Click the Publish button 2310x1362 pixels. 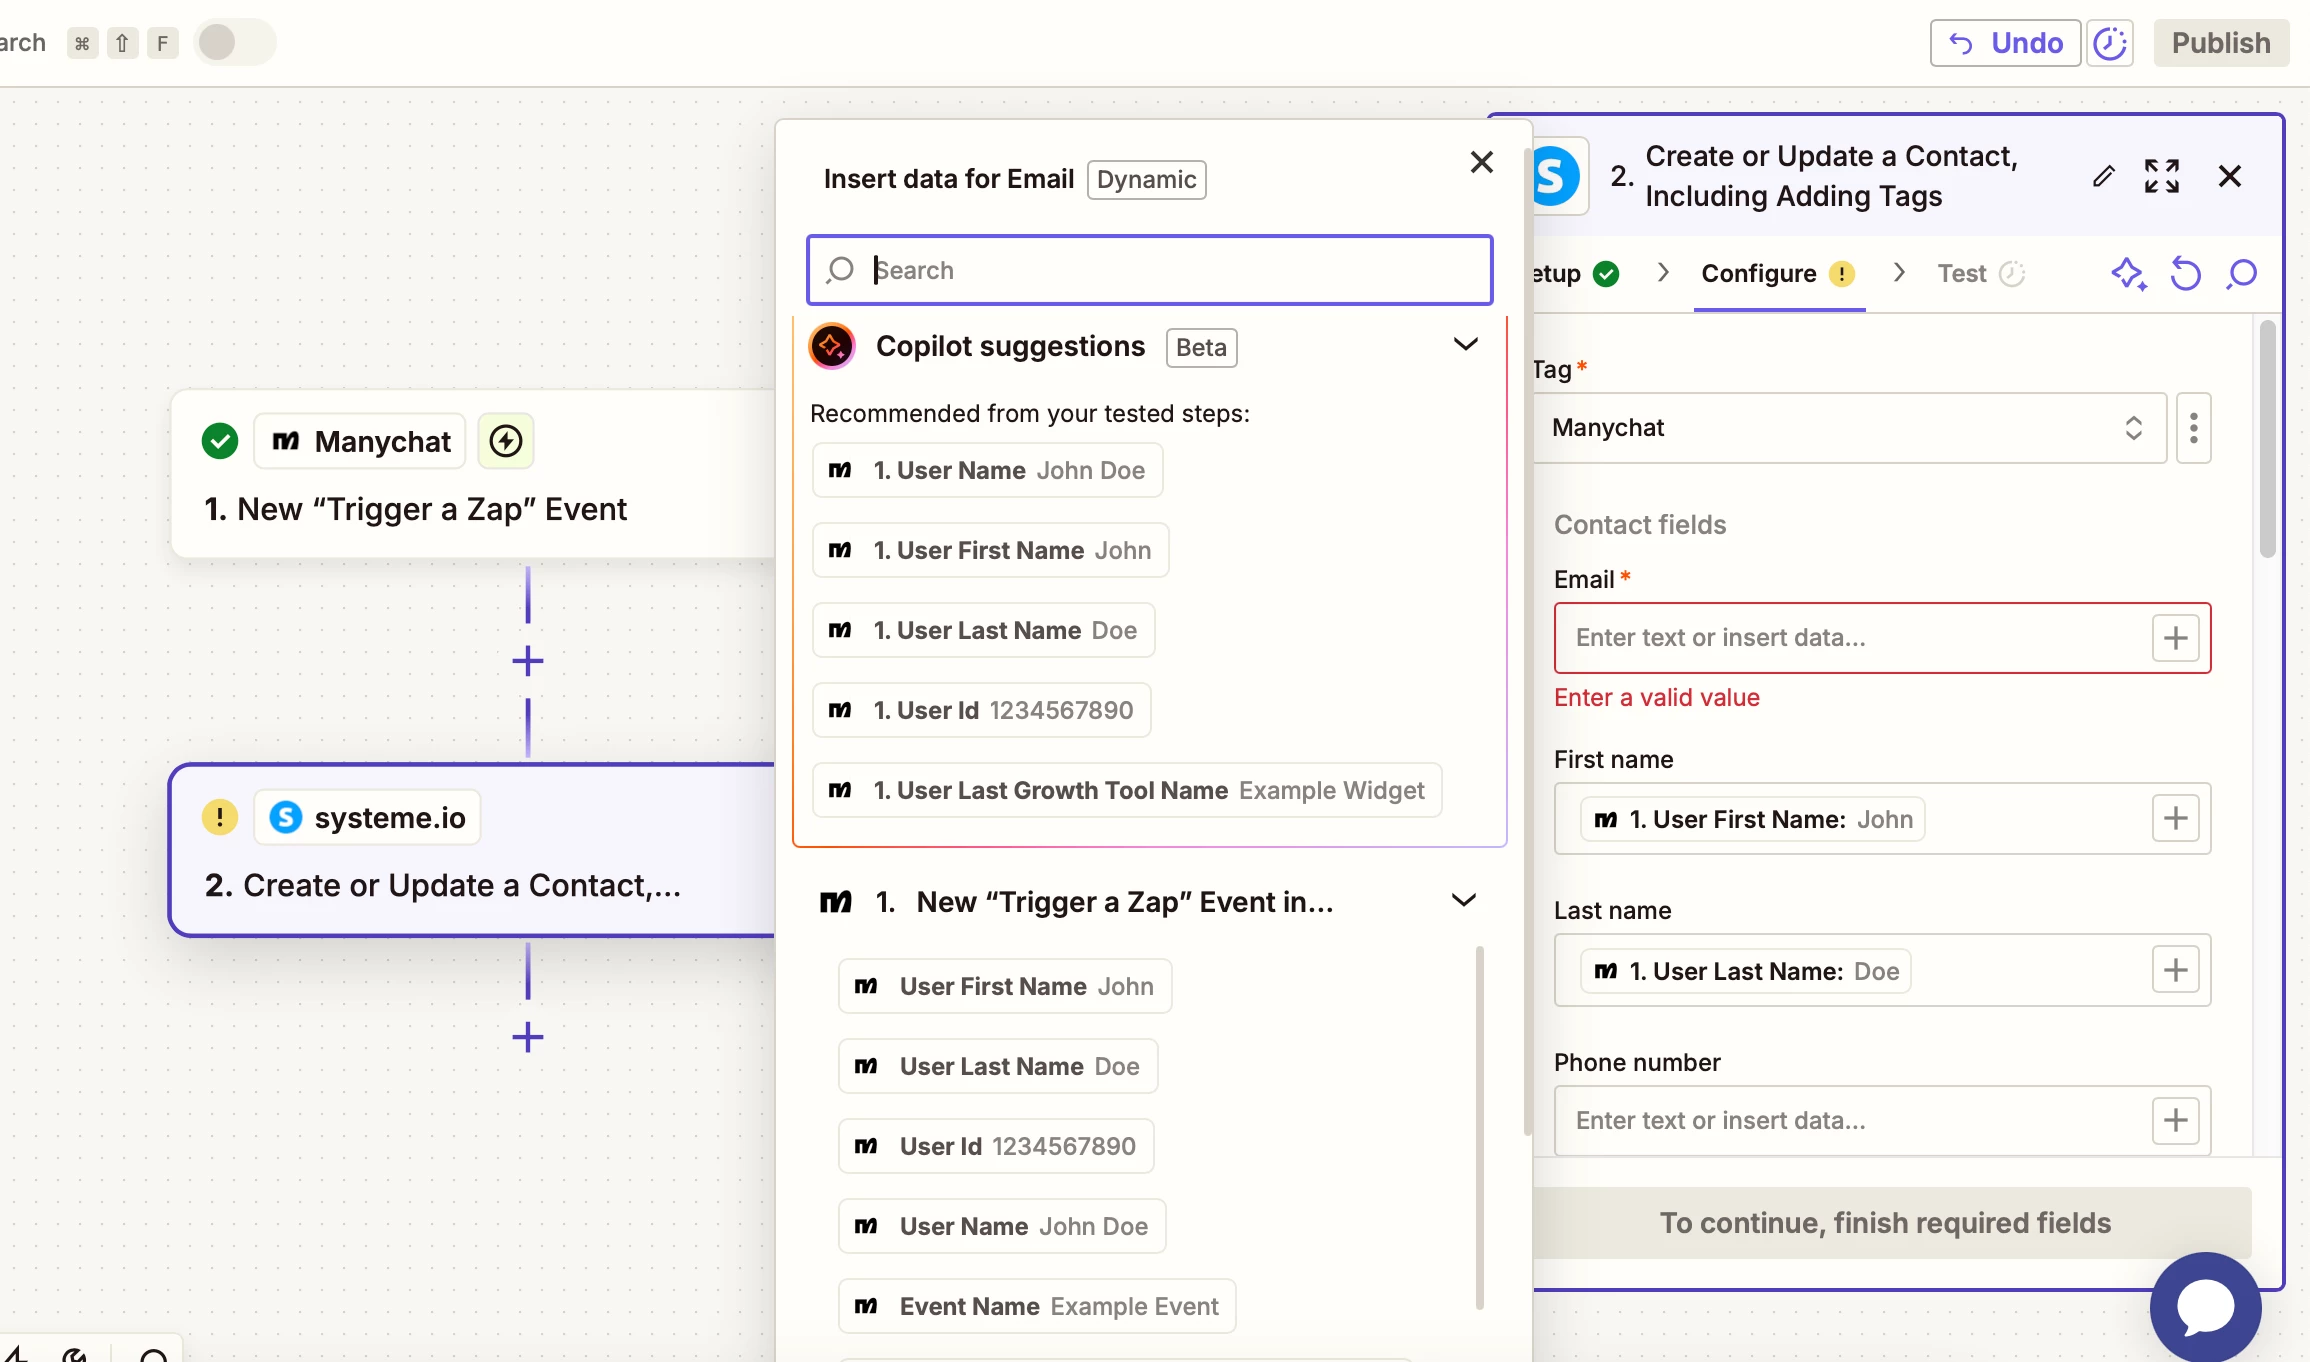2220,43
